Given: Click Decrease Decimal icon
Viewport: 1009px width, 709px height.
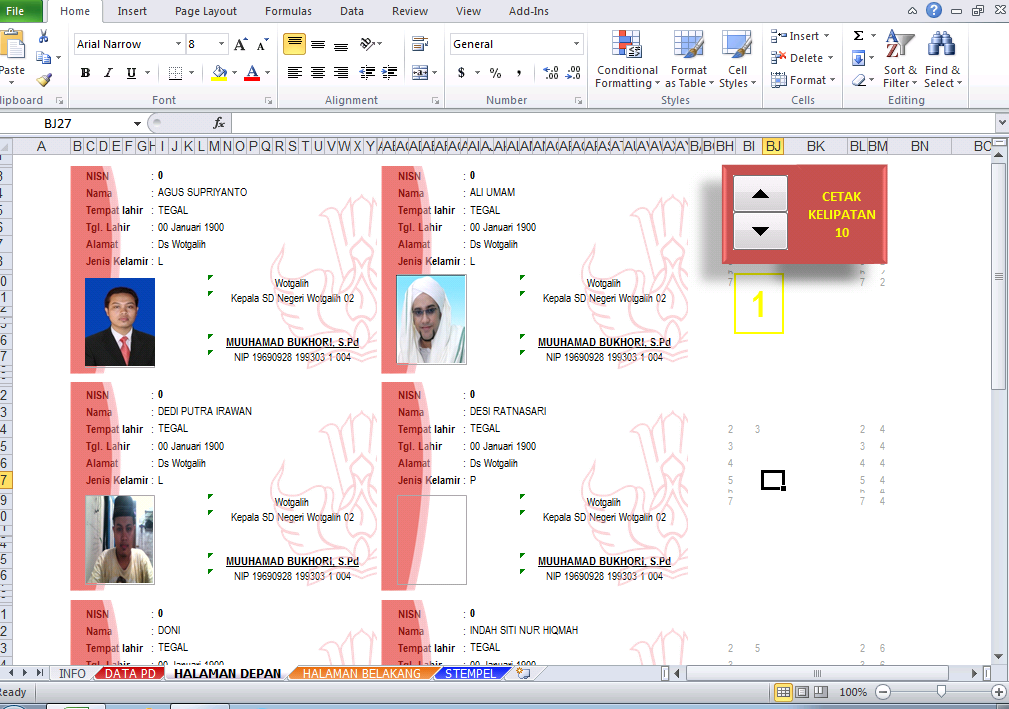Looking at the screenshot, I should (x=573, y=73).
